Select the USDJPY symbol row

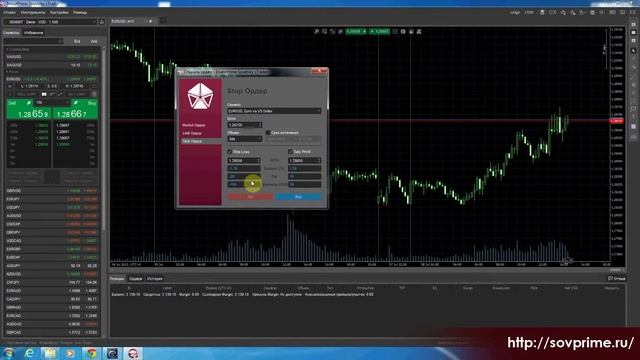pyautogui.click(x=51, y=207)
